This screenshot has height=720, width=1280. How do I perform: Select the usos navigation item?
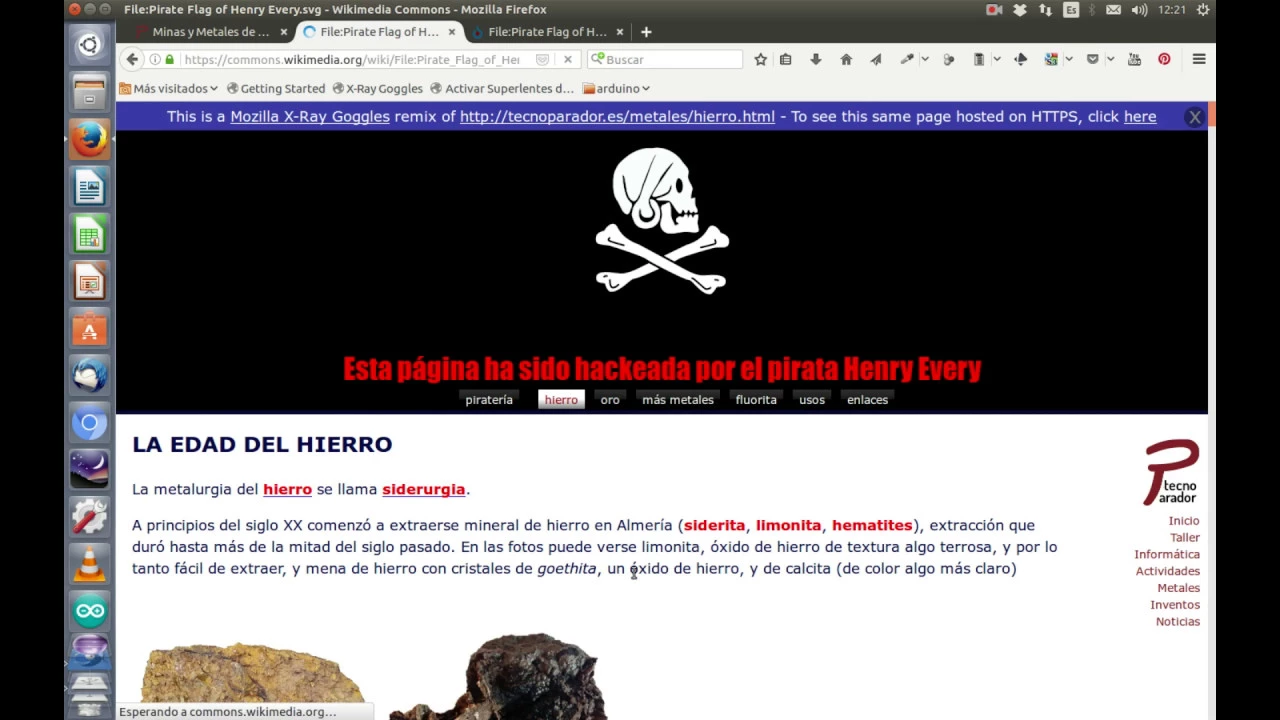point(812,399)
